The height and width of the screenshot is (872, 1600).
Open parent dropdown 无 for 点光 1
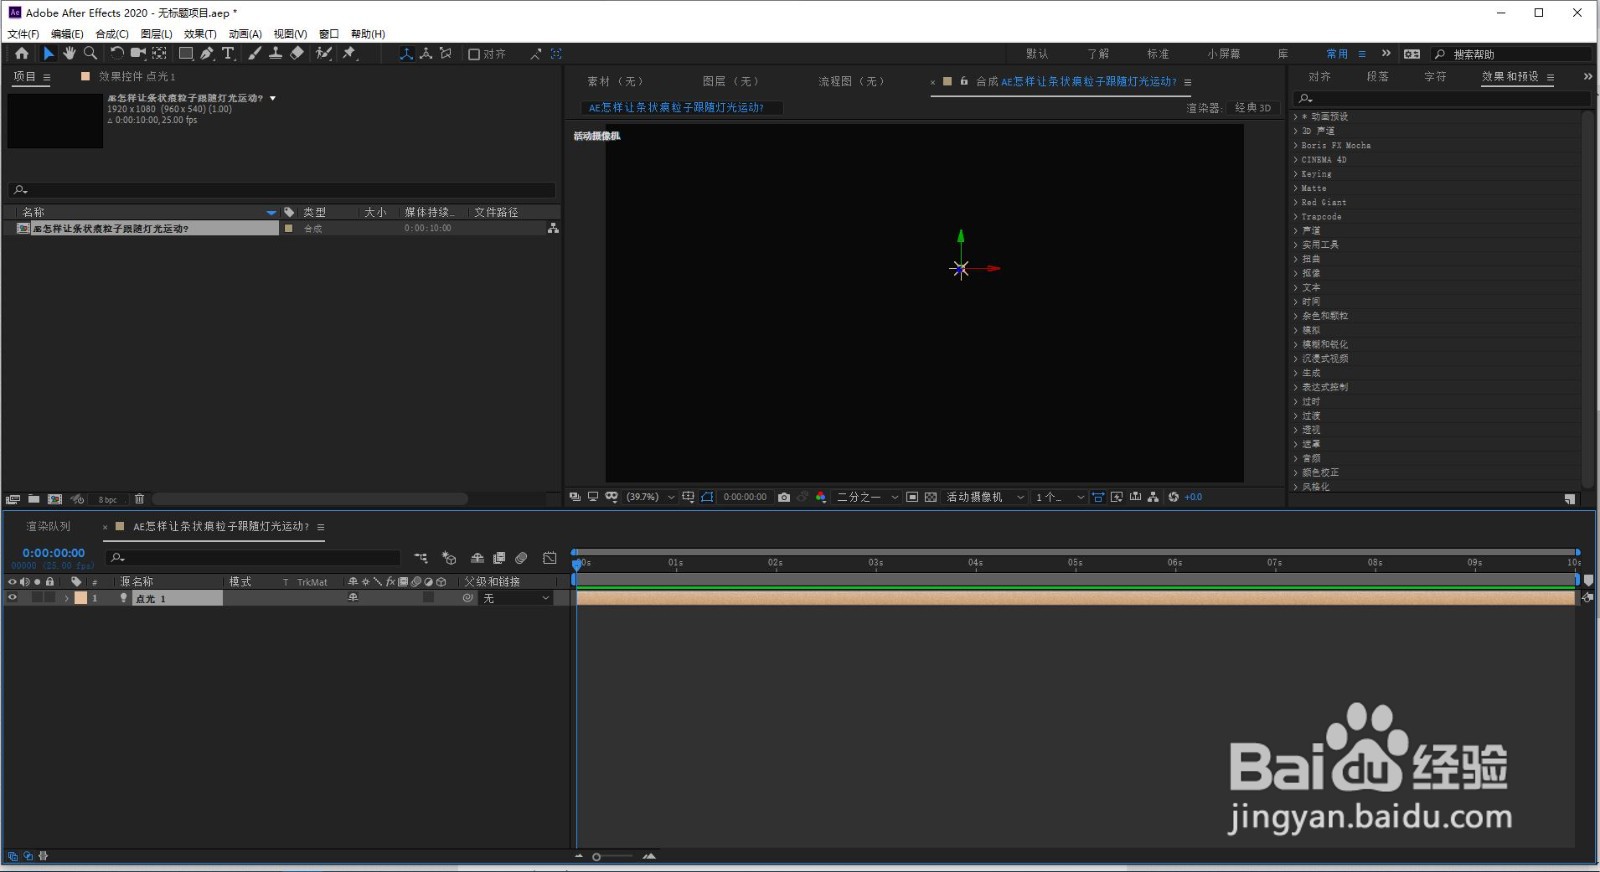515,598
